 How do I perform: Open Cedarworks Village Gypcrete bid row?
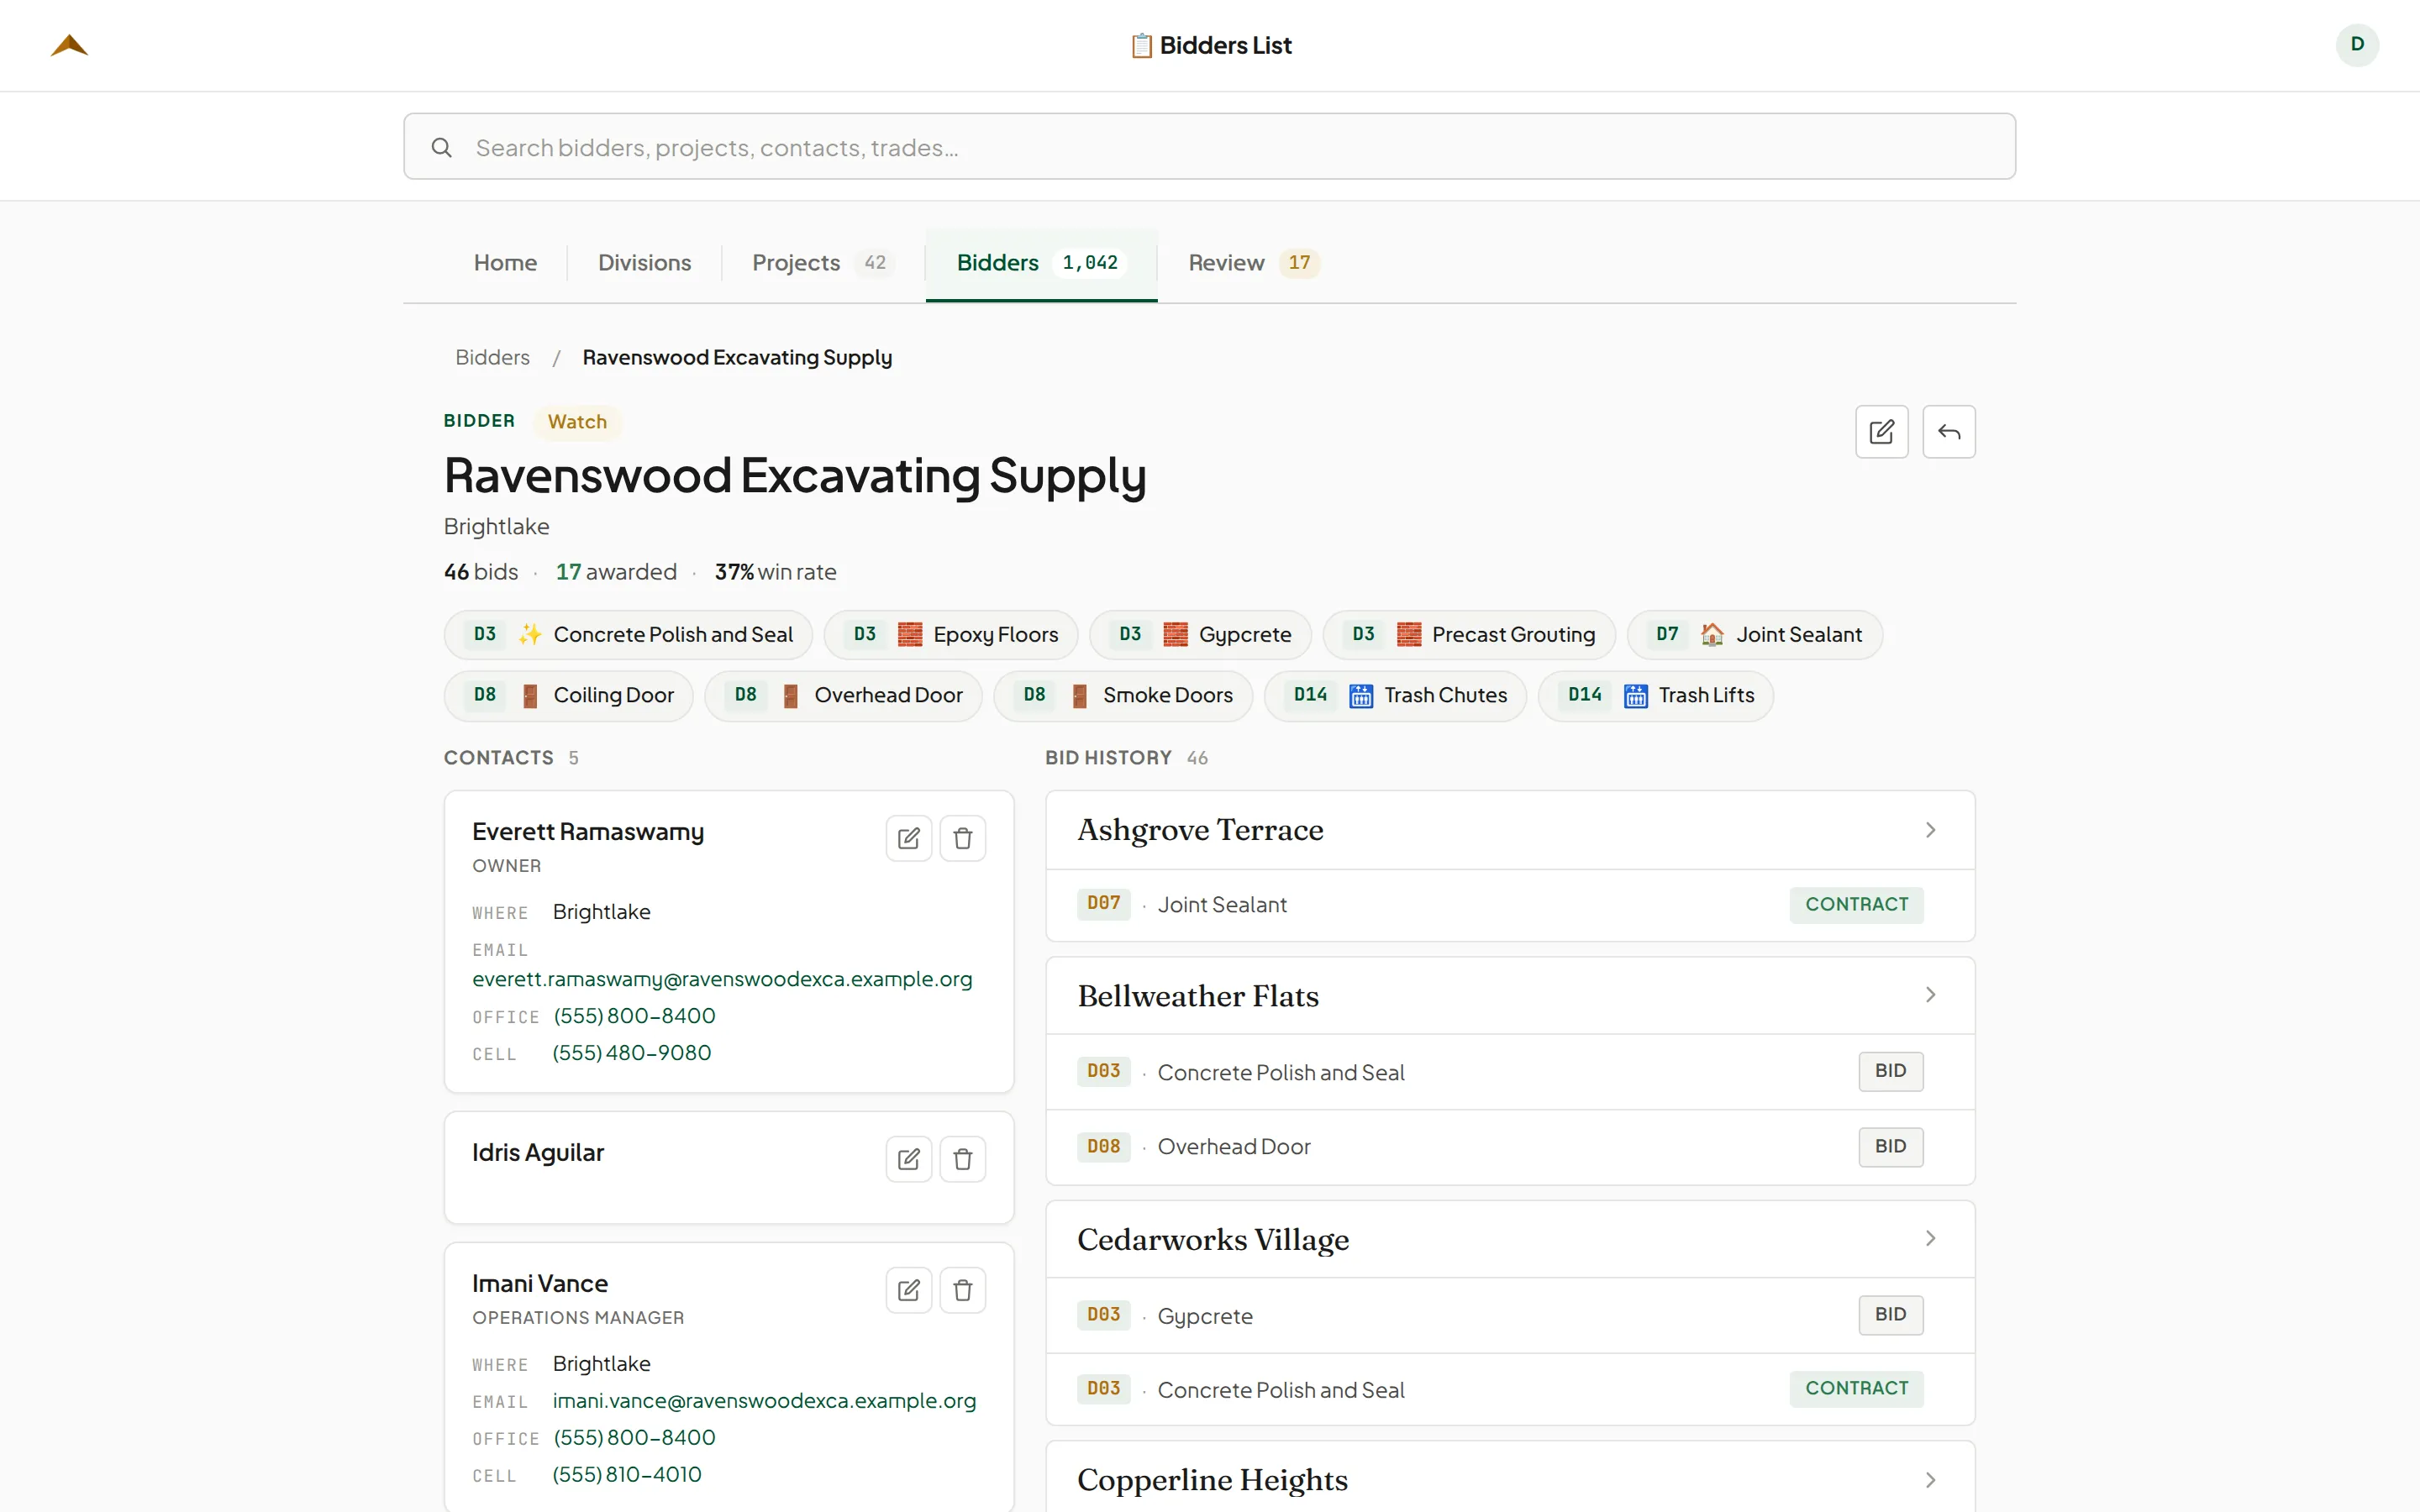tap(1510, 1315)
